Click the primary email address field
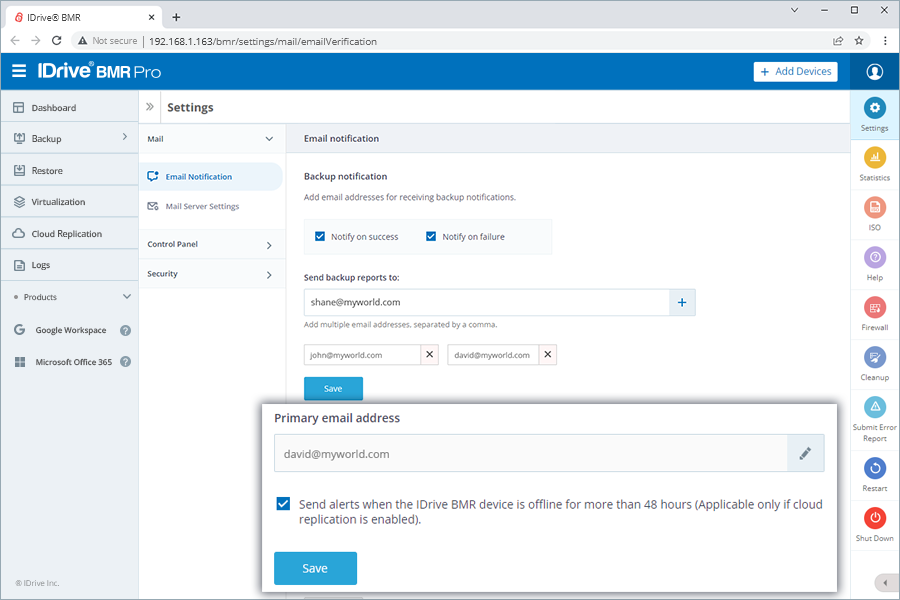Viewport: 900px width, 600px height. tap(531, 454)
